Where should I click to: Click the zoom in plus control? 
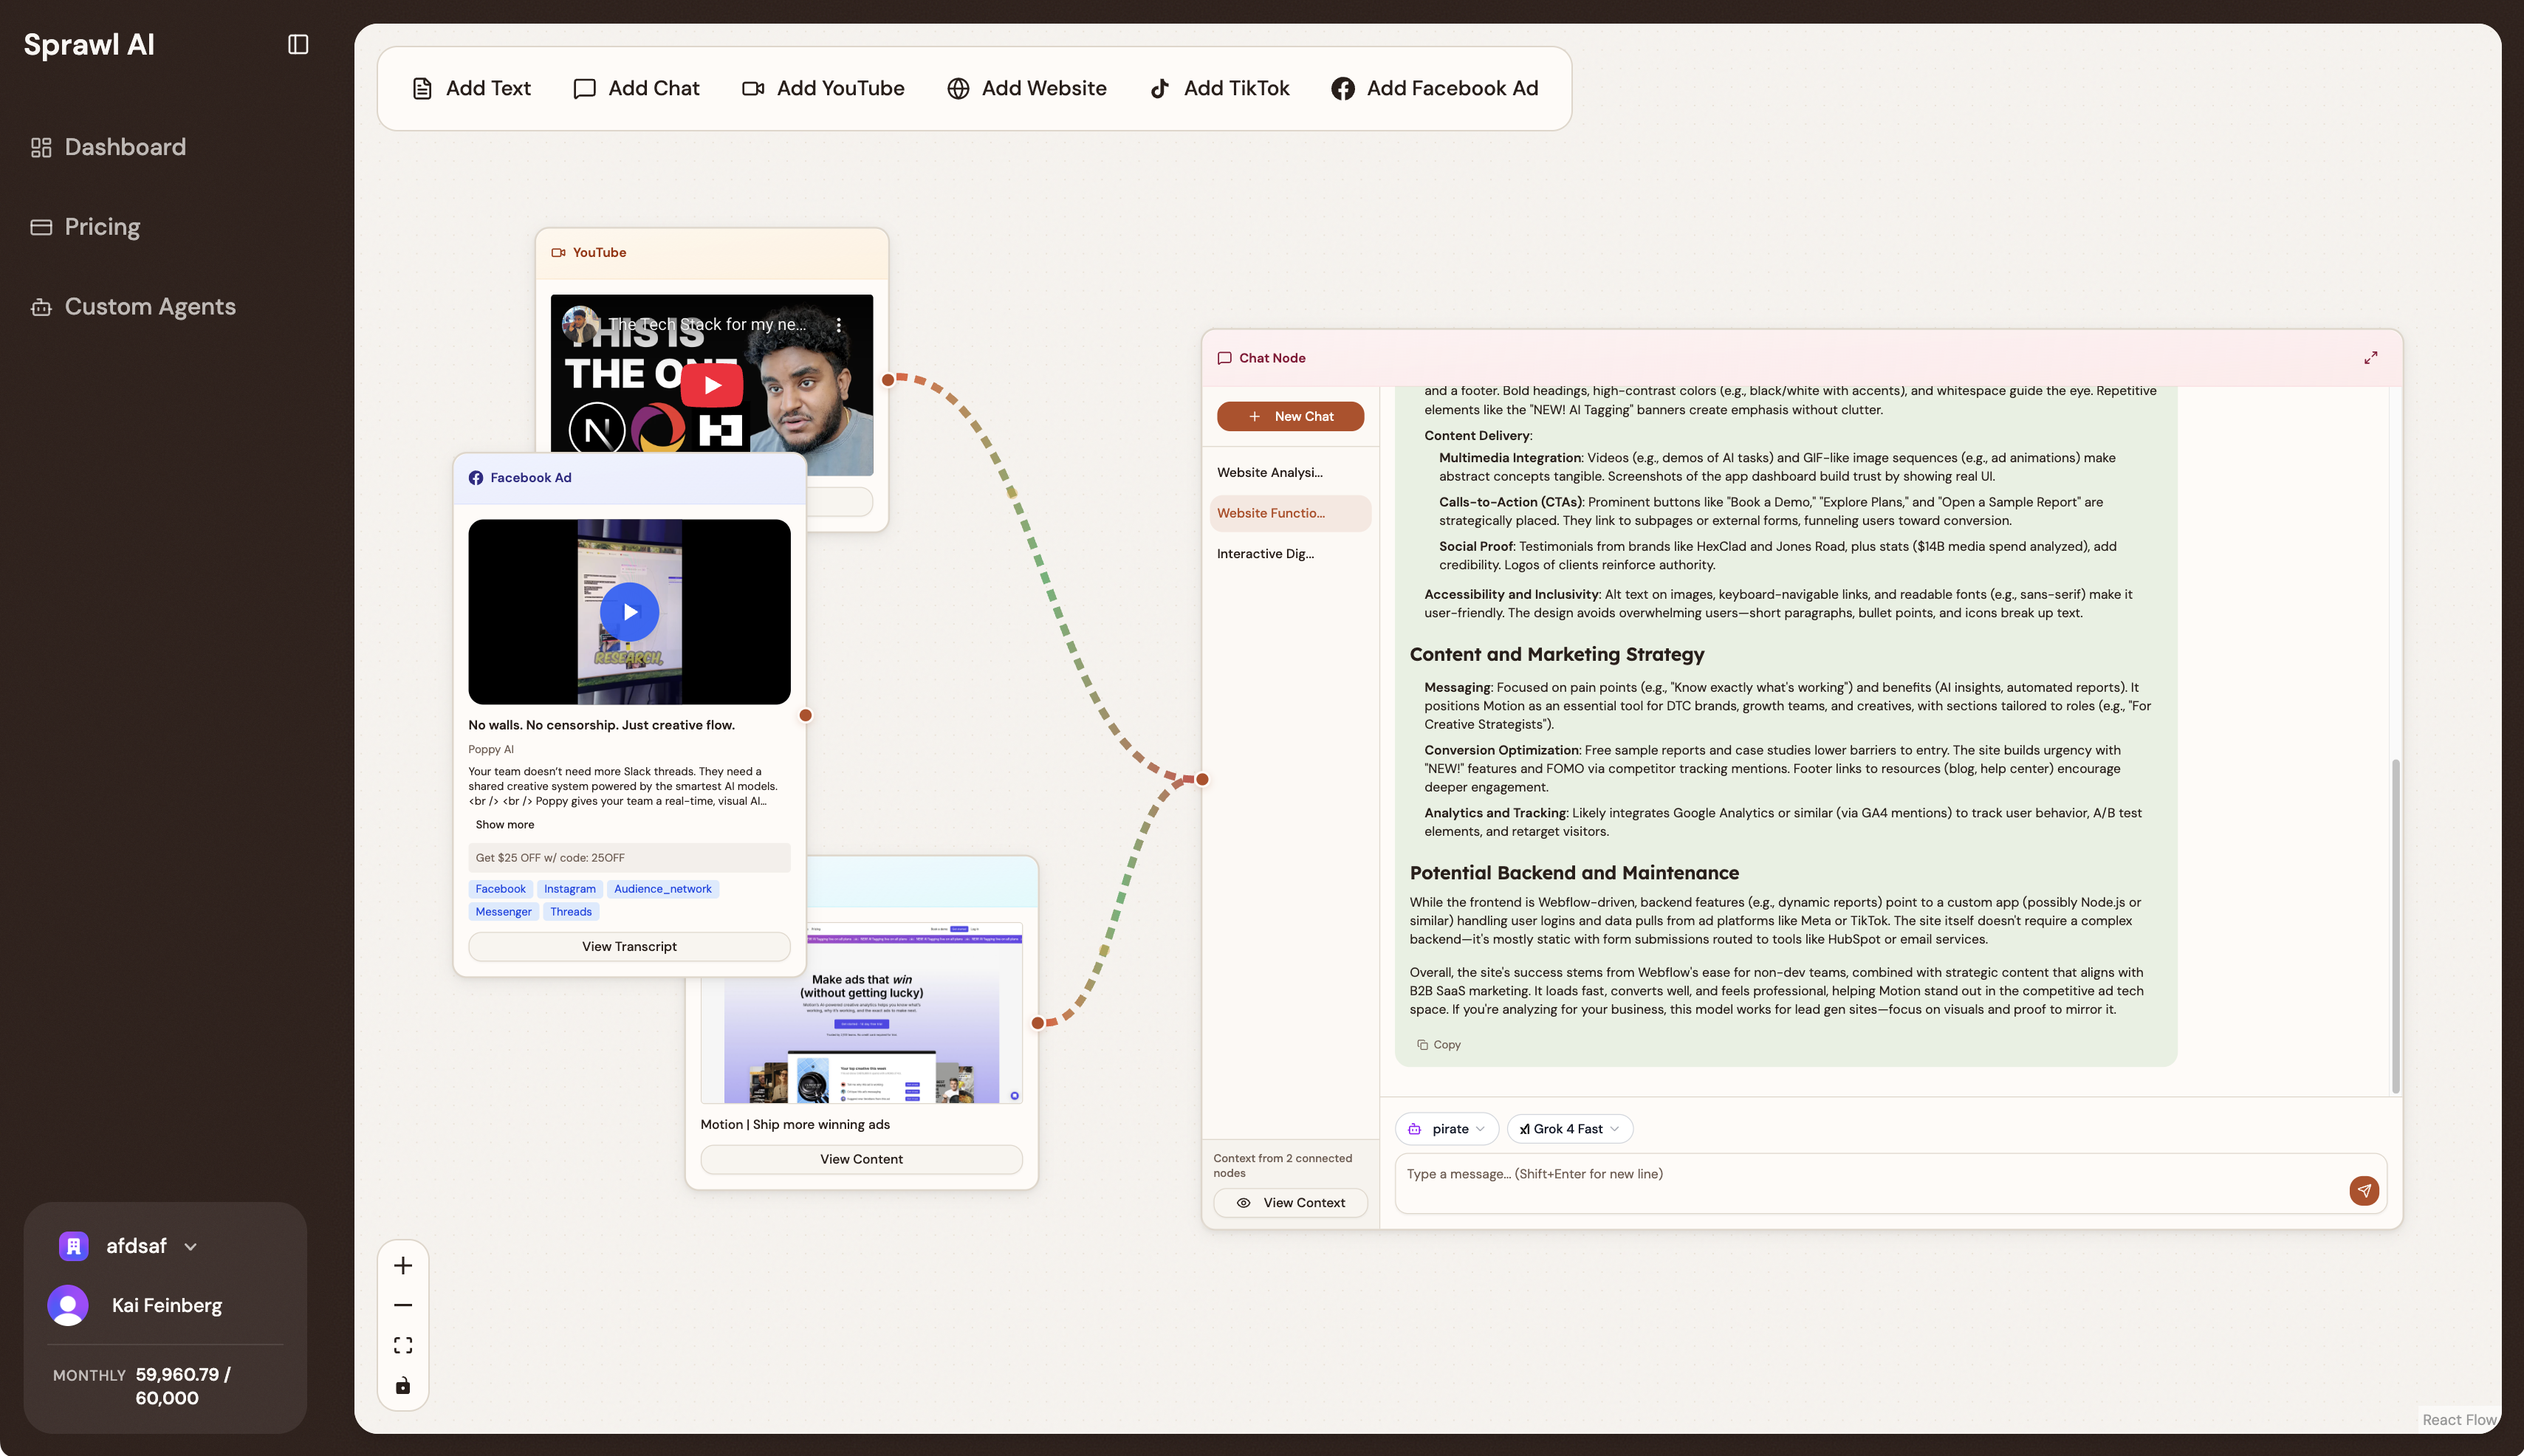[x=403, y=1265]
